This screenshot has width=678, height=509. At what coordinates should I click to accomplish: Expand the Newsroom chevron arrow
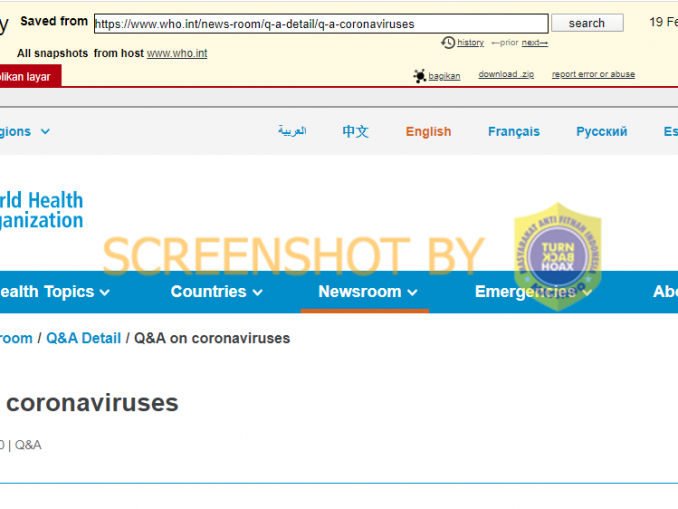[x=413, y=293]
